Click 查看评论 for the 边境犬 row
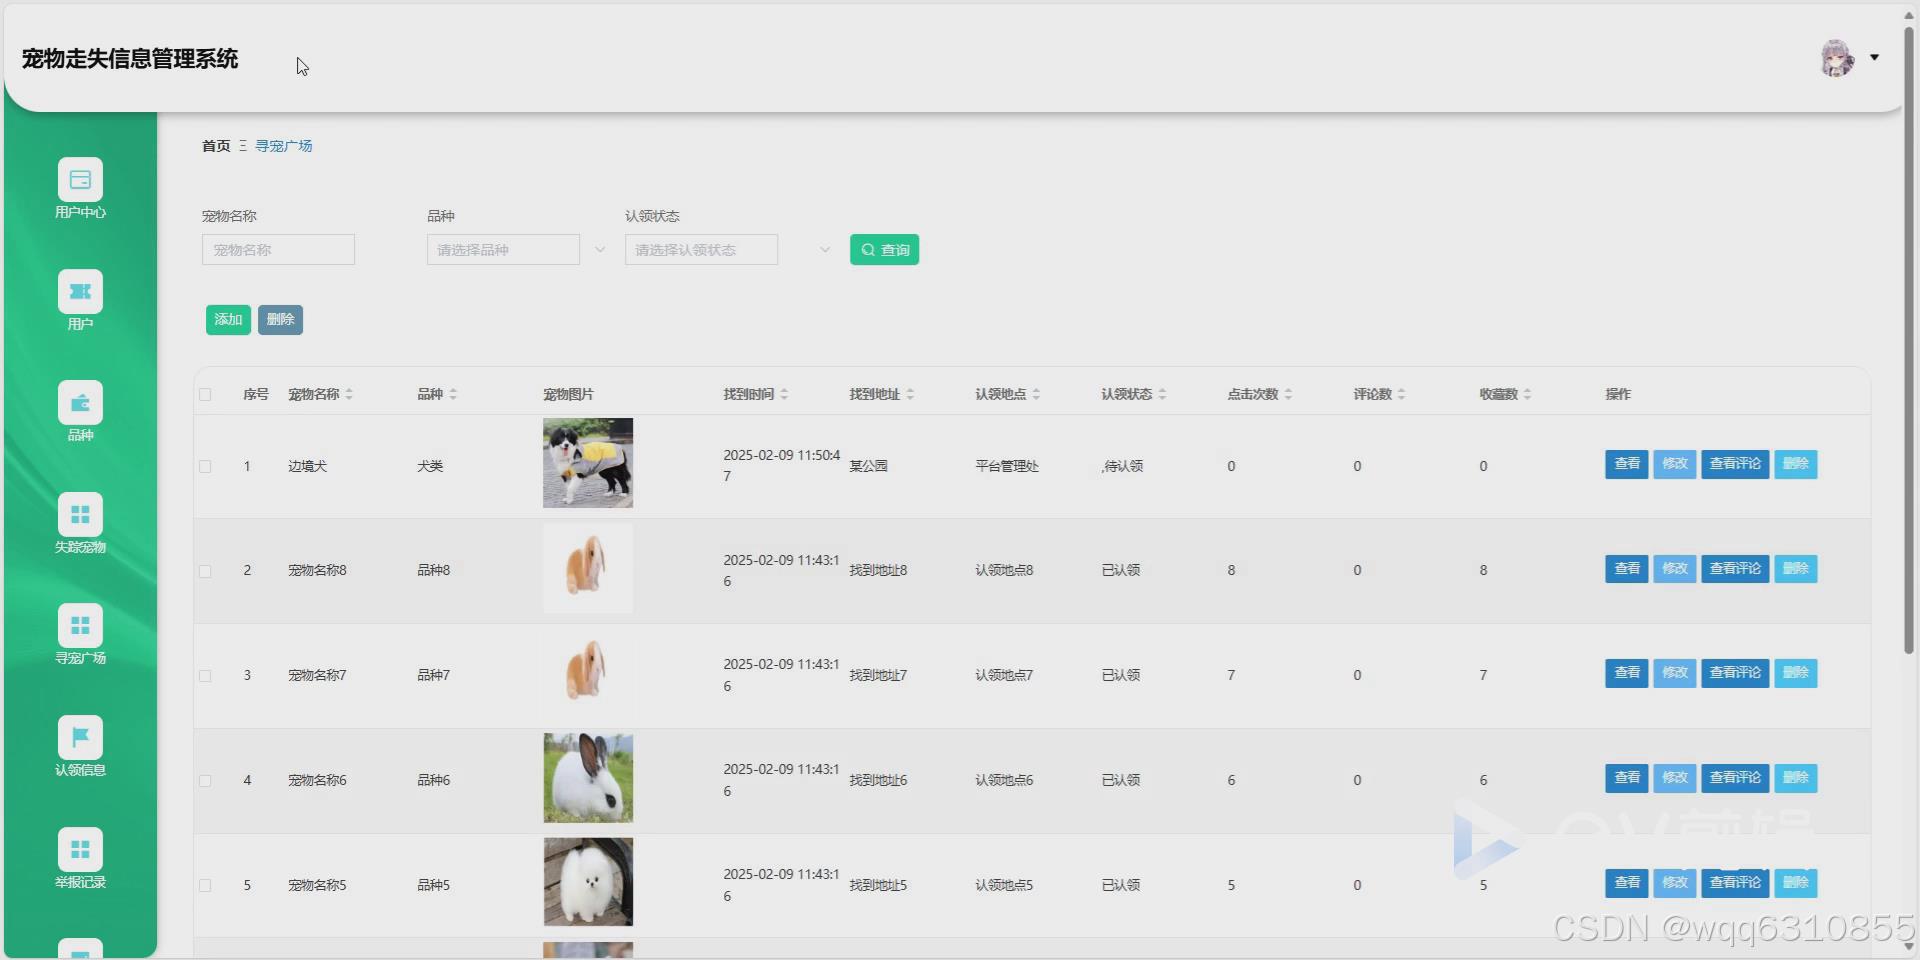This screenshot has height=960, width=1920. click(x=1735, y=464)
